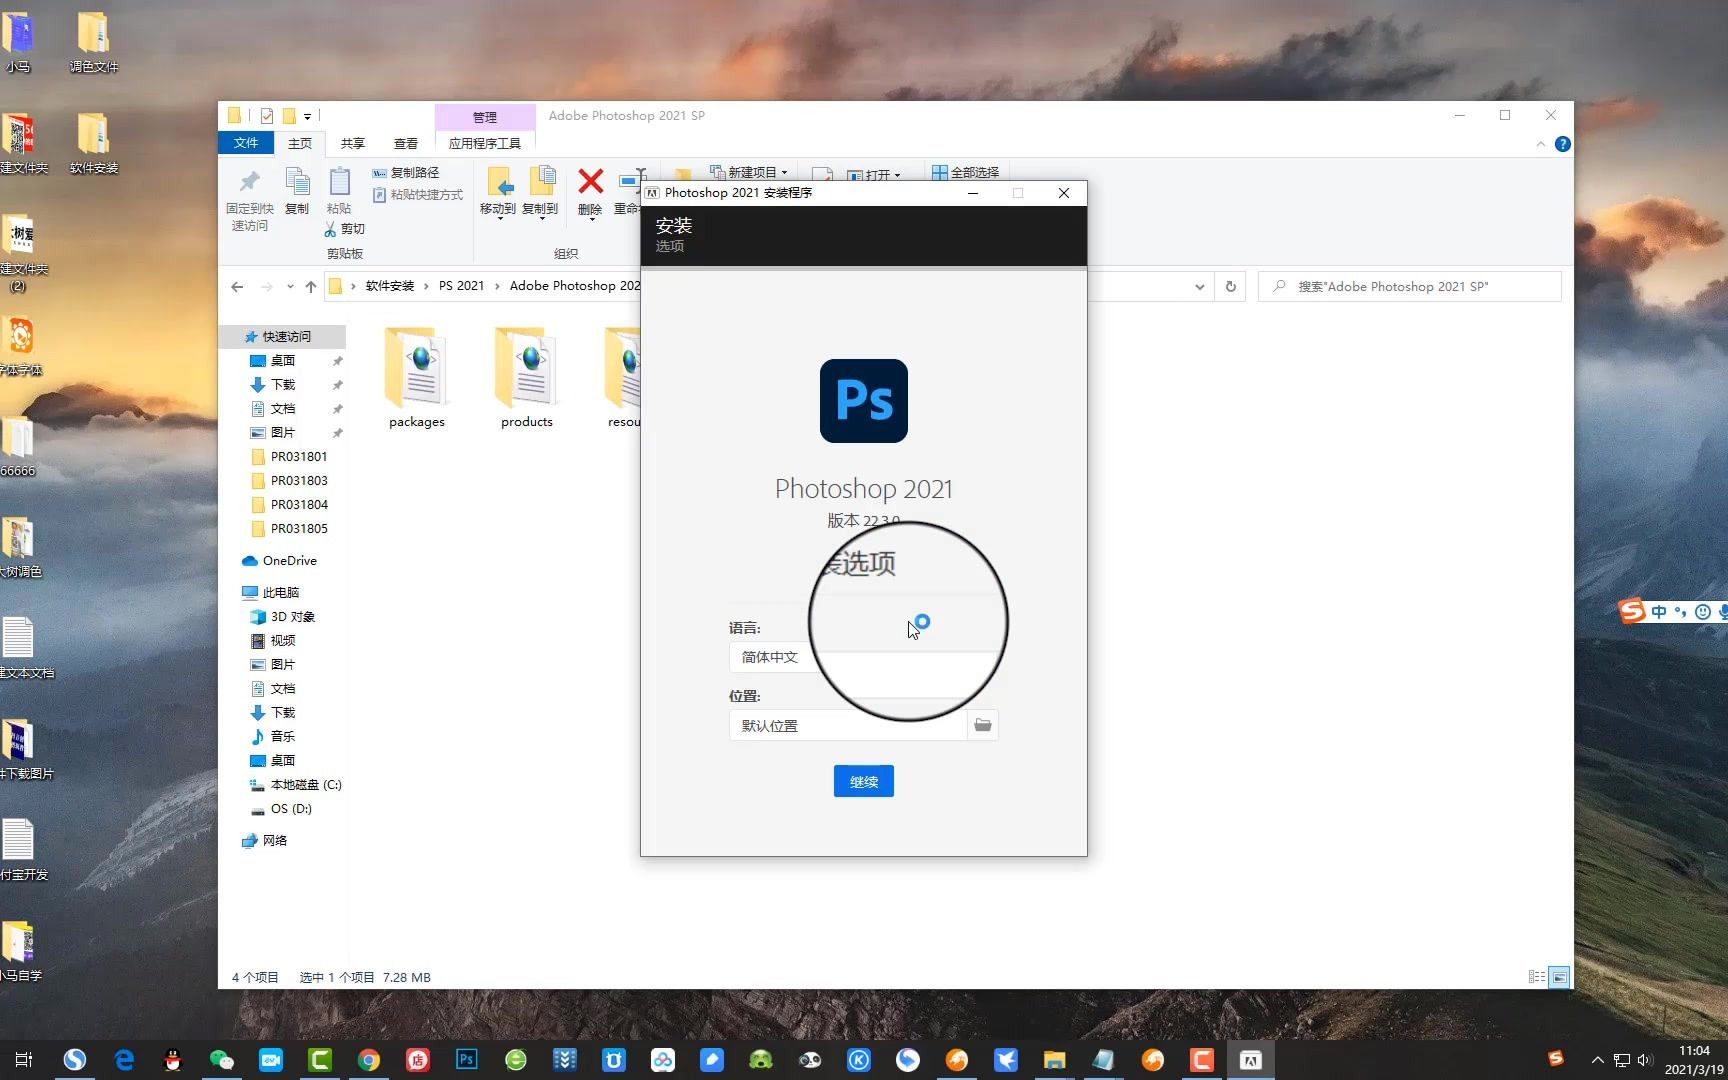
Task: Select 音乐 in navigation pane
Action: (x=273, y=737)
